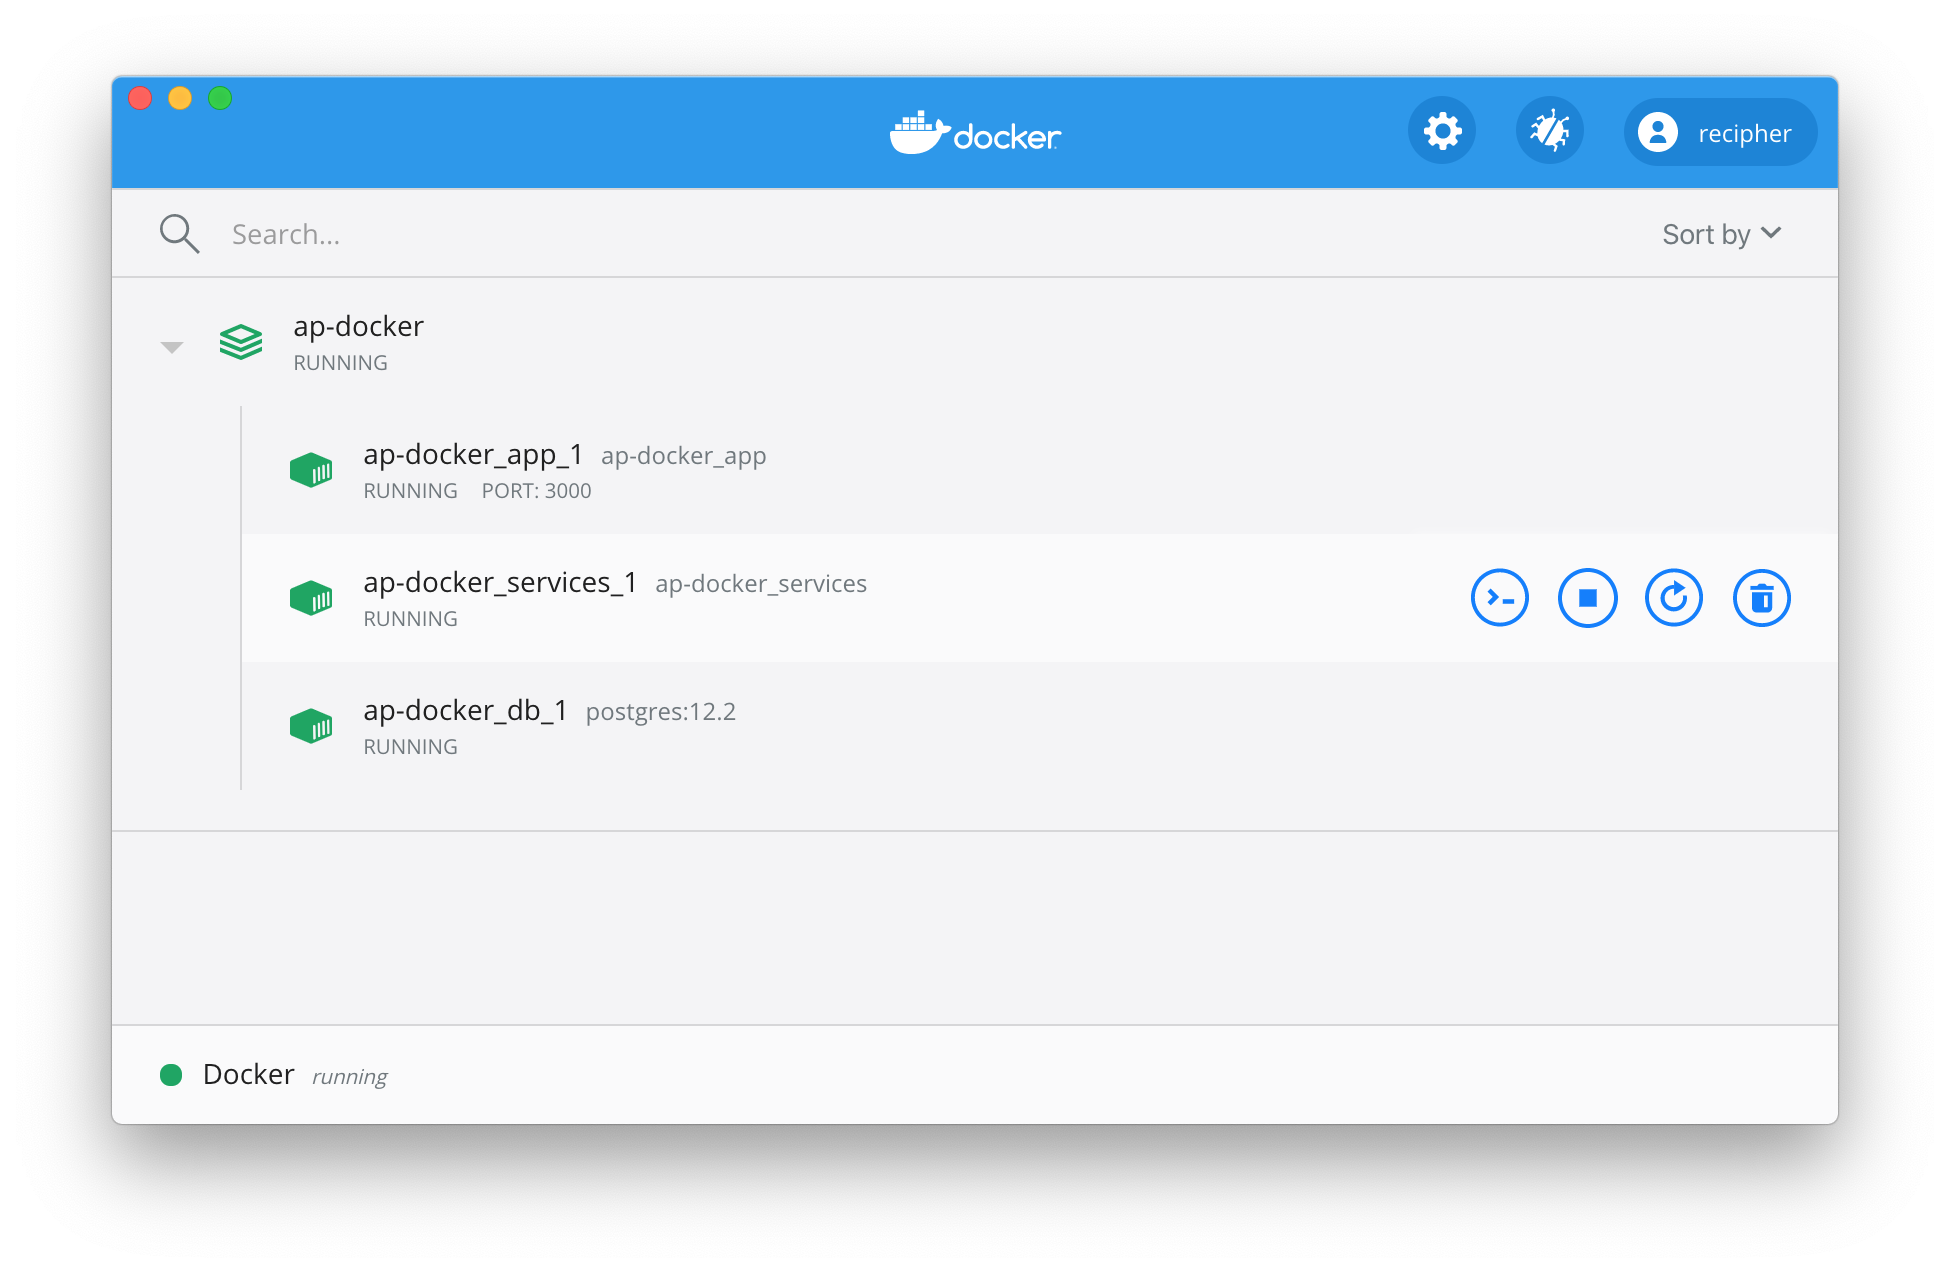
Task: Click in the Search input field
Action: (800, 234)
